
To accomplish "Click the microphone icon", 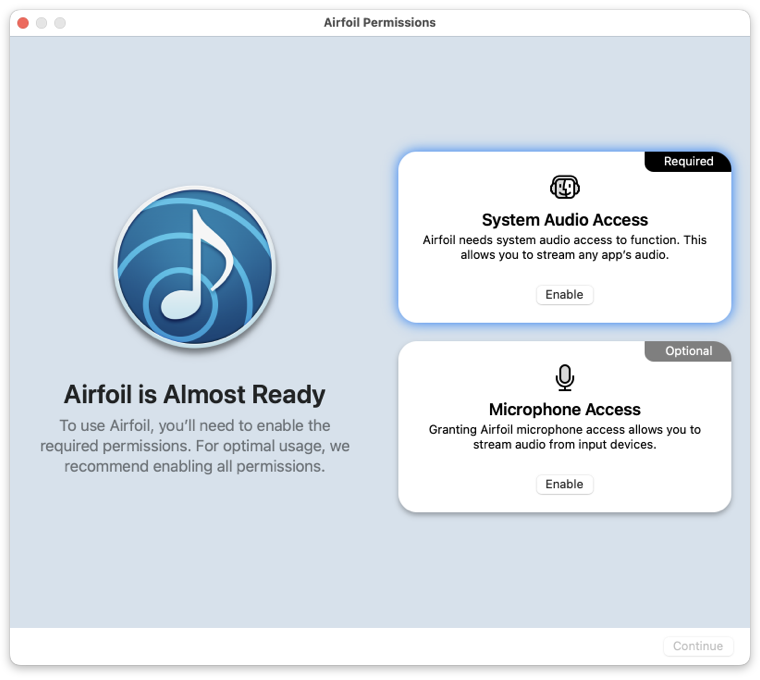I will click(565, 378).
